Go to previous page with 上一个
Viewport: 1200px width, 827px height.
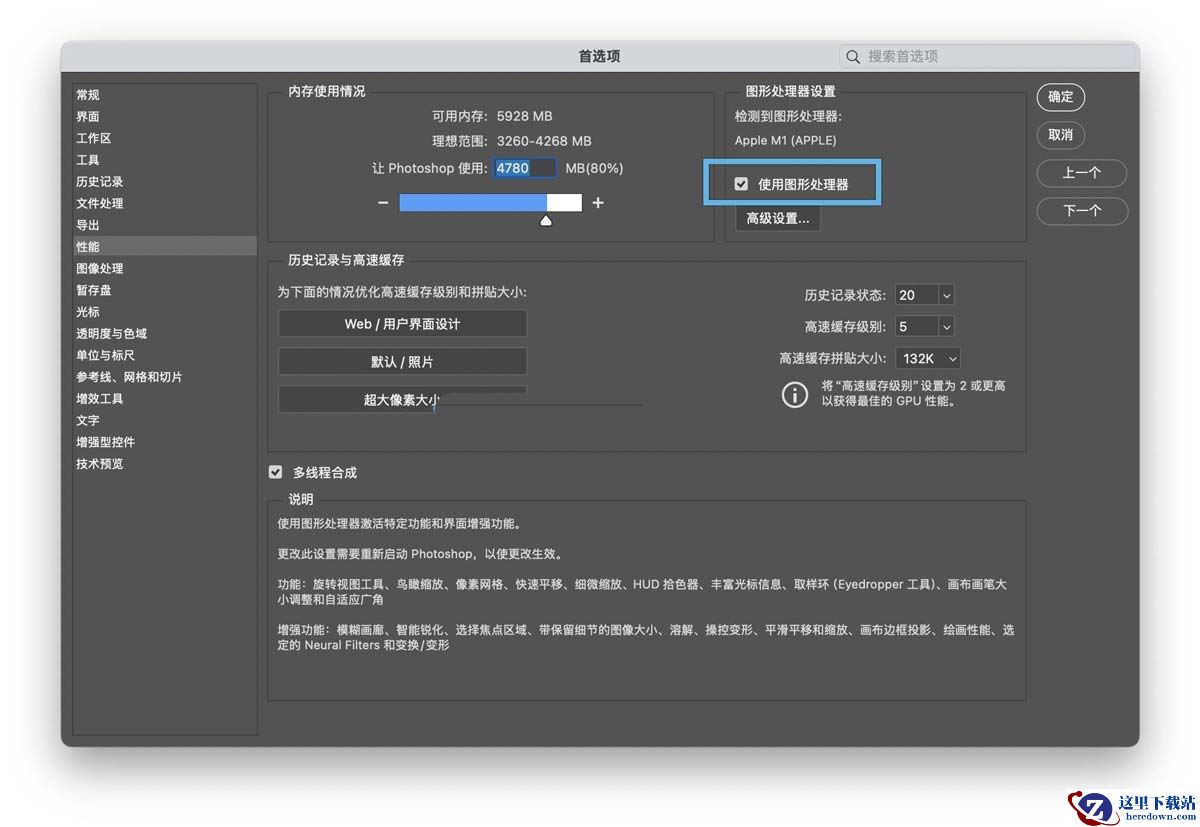(1082, 173)
